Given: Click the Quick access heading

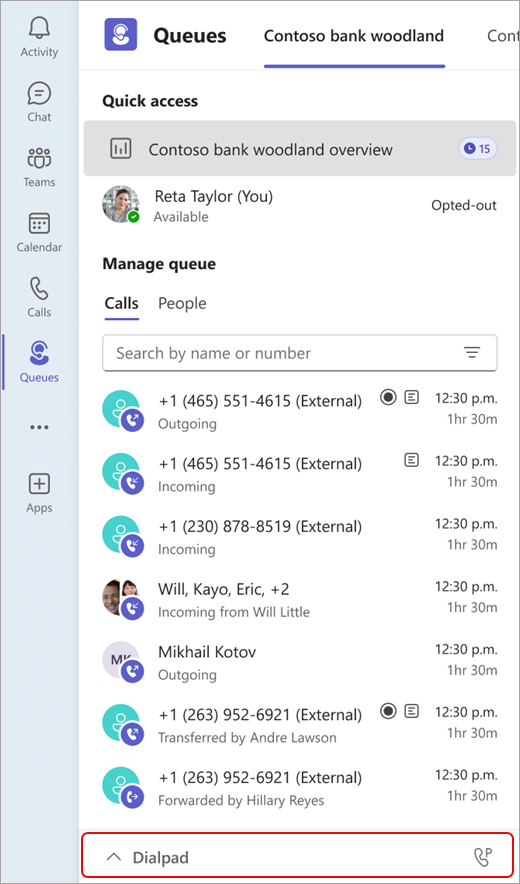Looking at the screenshot, I should pyautogui.click(x=150, y=101).
